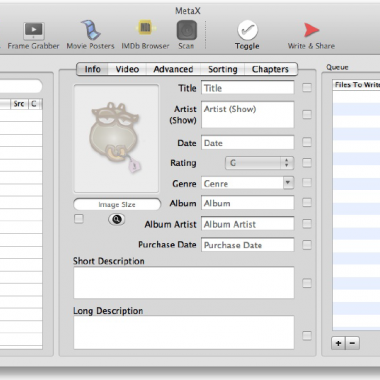The height and width of the screenshot is (380, 380).
Task: Switch to the Info tab
Action: pos(92,69)
